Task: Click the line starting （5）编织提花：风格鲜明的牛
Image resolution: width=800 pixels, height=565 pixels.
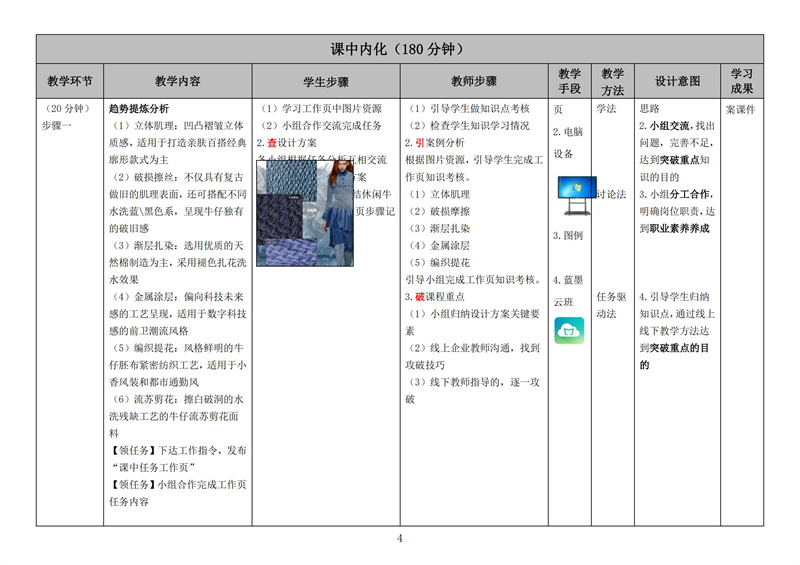Action: point(176,348)
